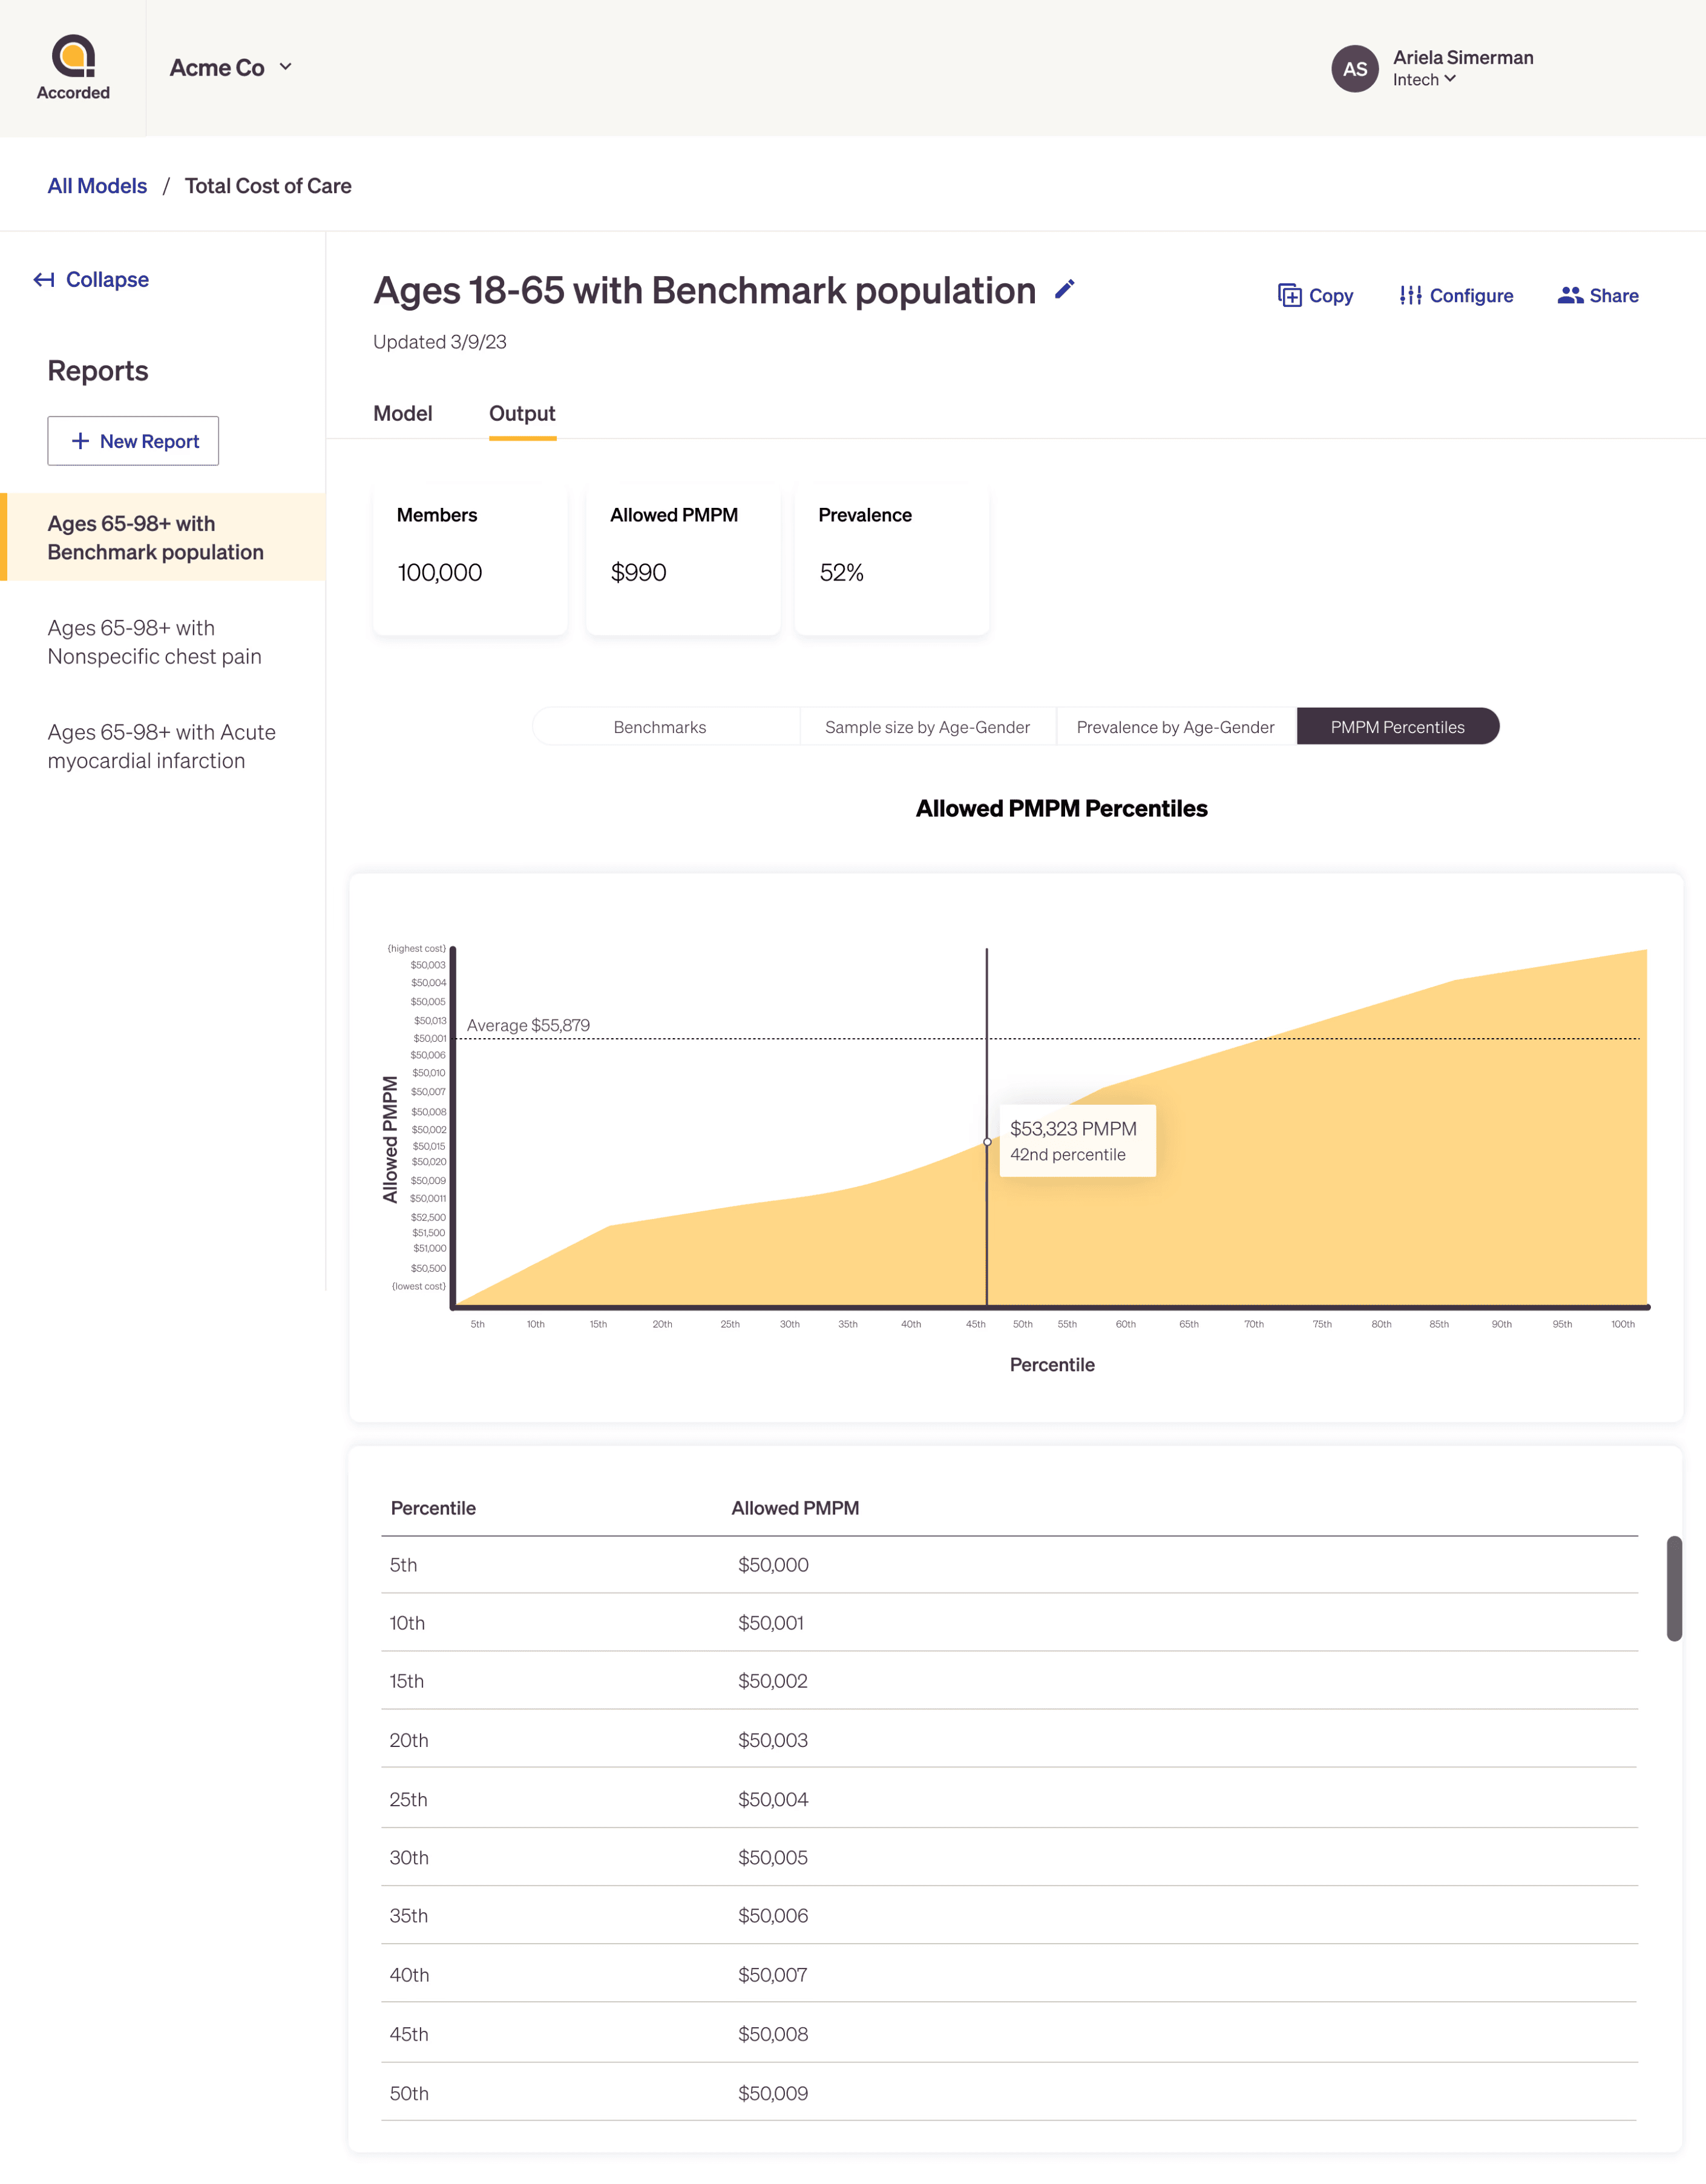1706x2184 pixels.
Task: Select the PMPM Percentiles view
Action: pos(1397,727)
